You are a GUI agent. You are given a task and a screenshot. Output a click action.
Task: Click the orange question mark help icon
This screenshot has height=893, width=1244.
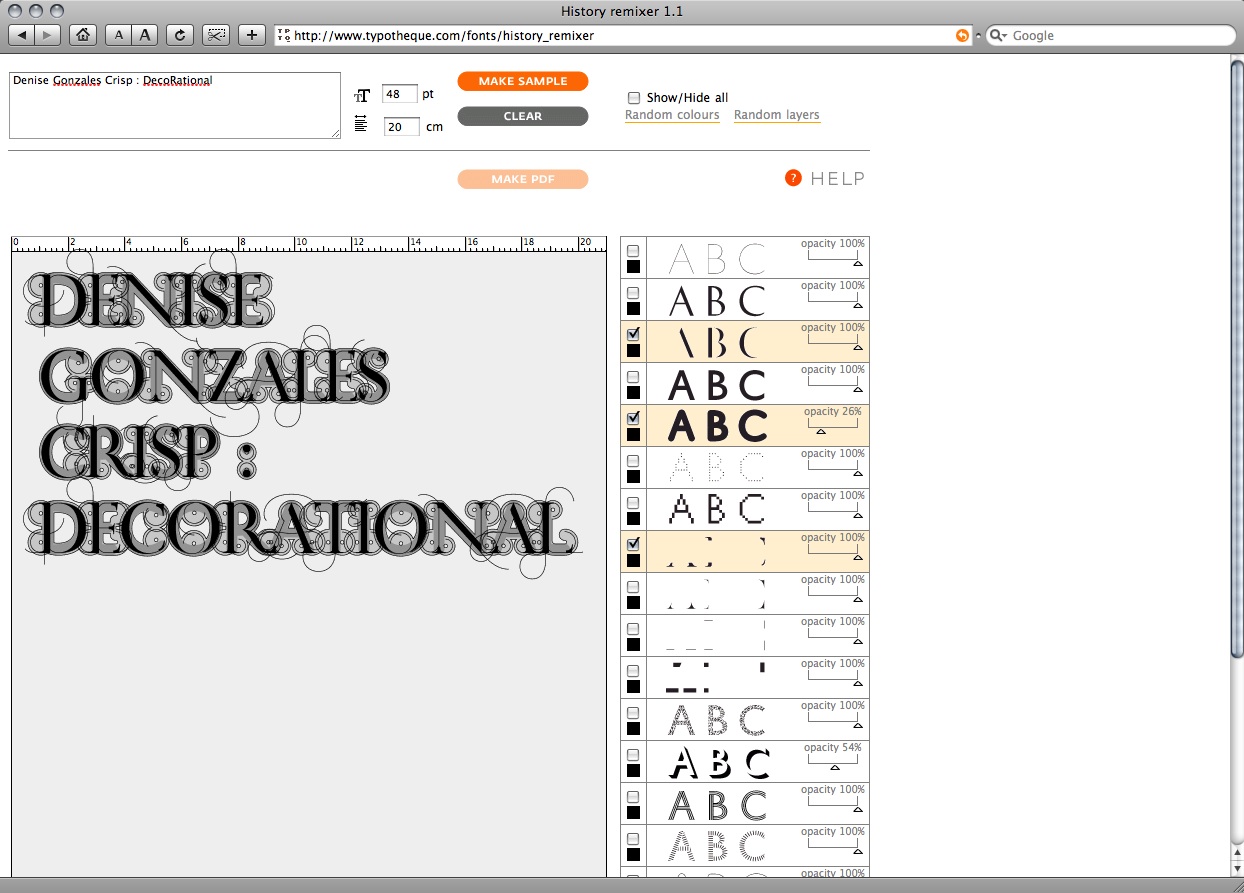(x=793, y=178)
